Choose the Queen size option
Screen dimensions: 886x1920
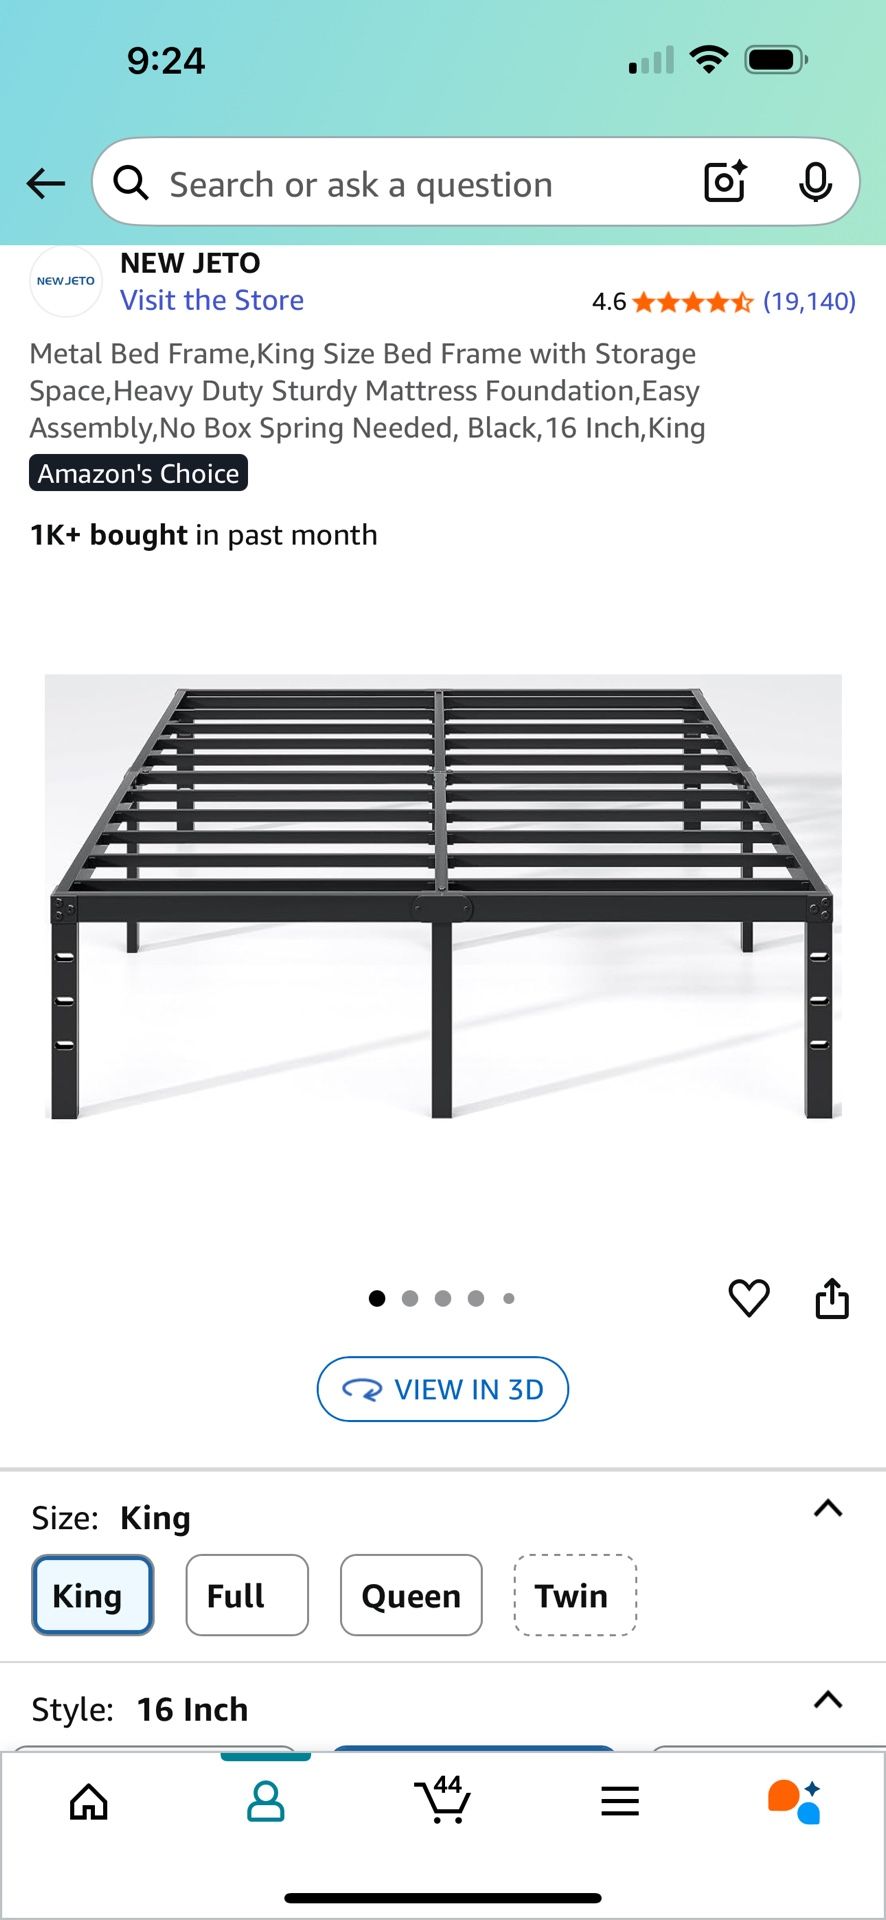pos(411,1595)
